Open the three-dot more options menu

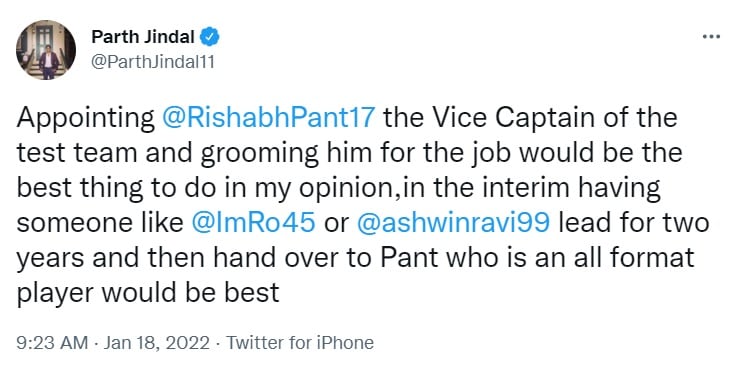(x=711, y=37)
